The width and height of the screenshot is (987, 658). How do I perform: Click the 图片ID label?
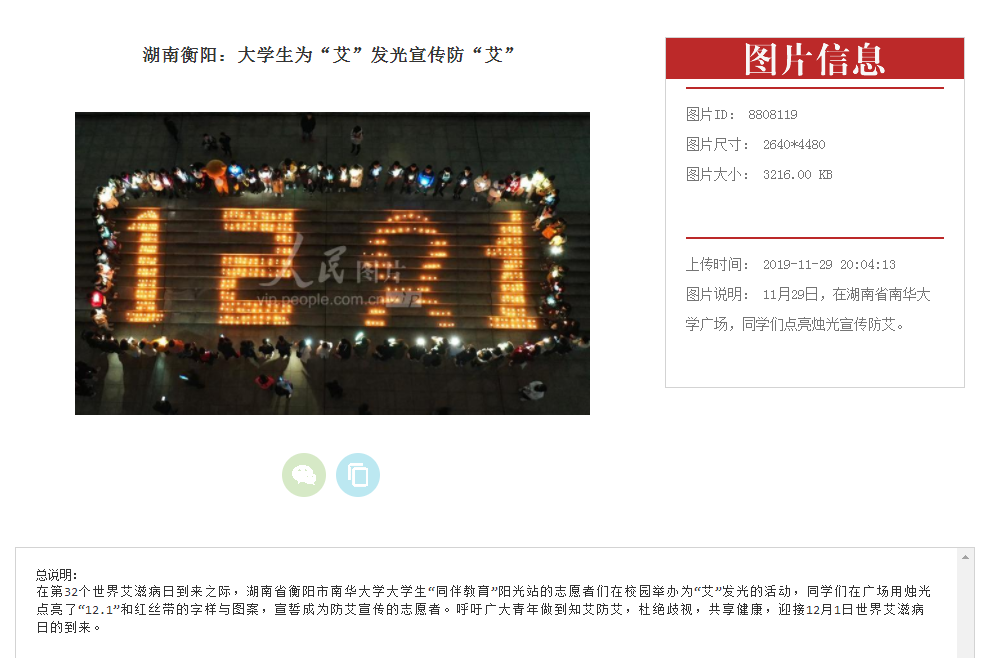[710, 115]
